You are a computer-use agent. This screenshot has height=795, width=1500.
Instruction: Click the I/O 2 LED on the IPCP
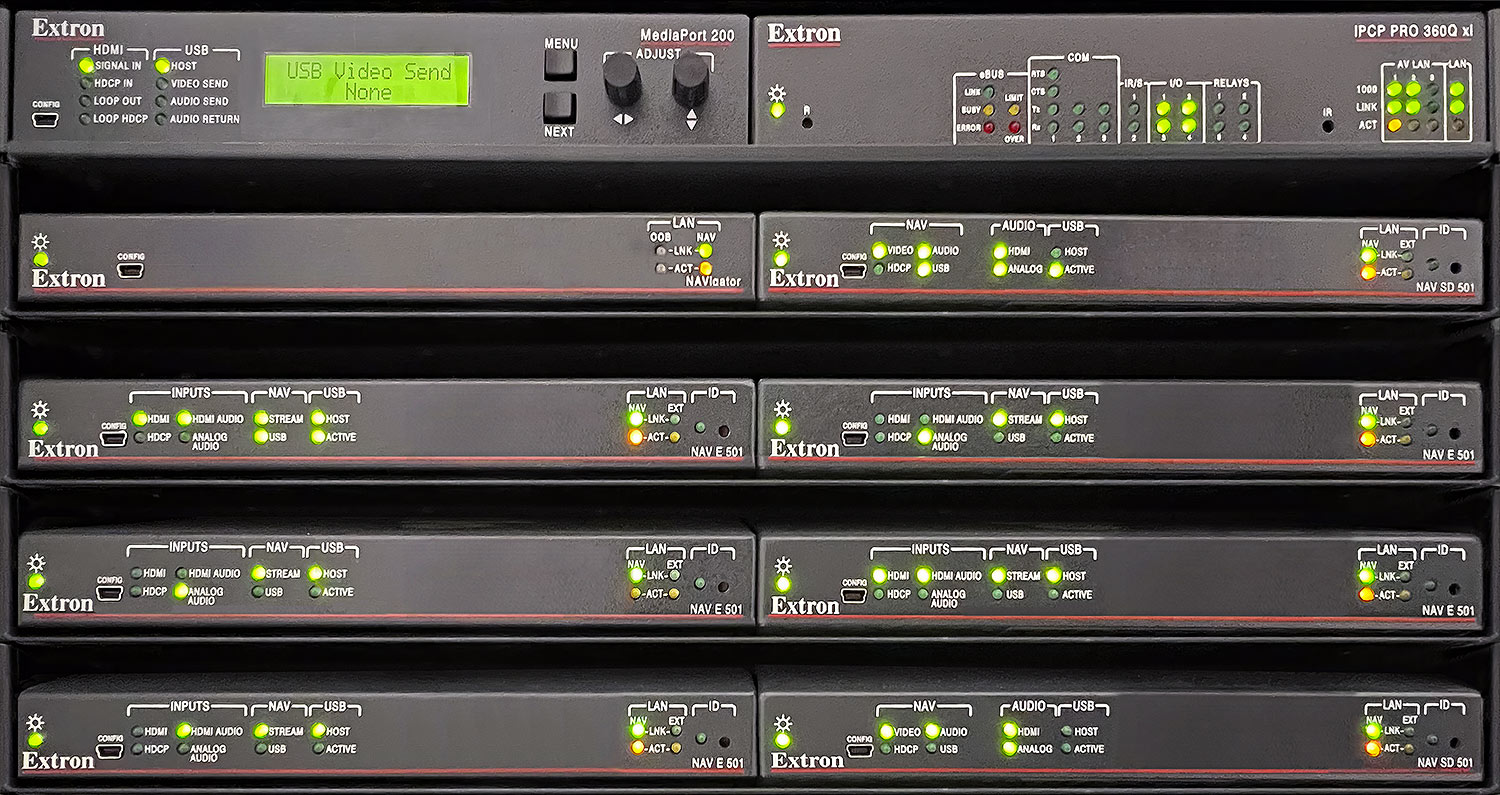coord(1189,108)
